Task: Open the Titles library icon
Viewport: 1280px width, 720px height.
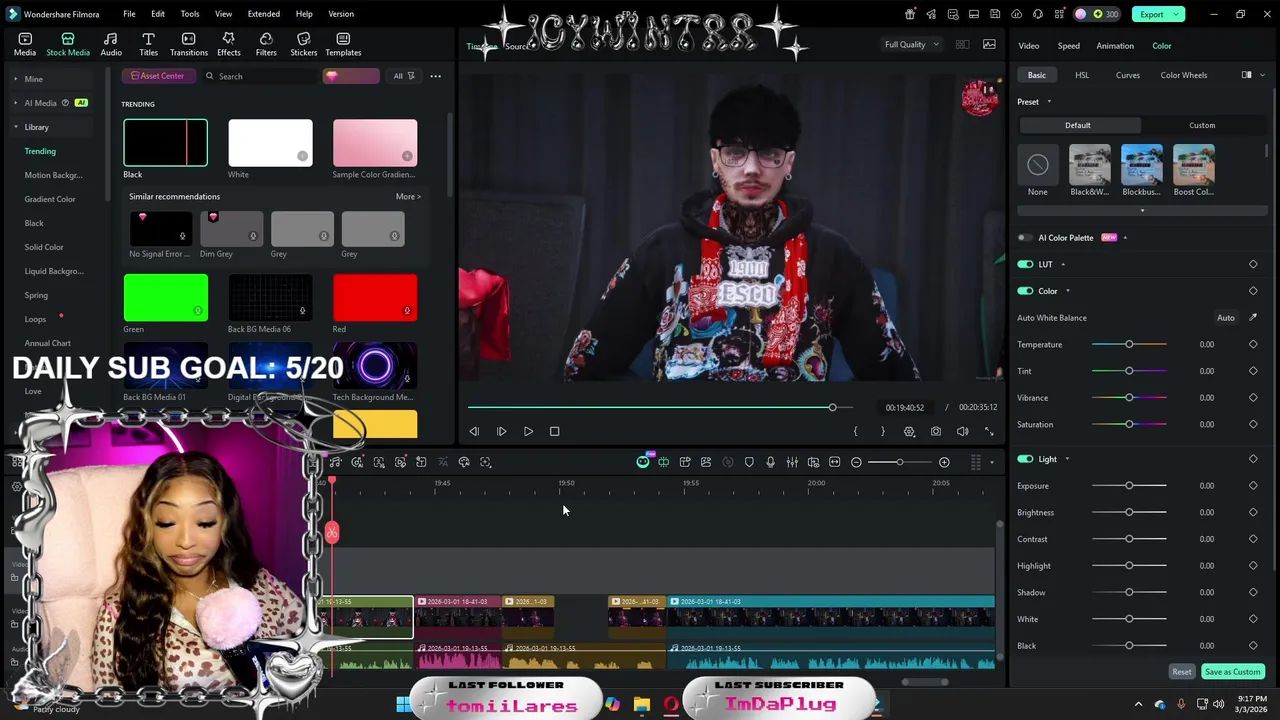Action: 148,39
